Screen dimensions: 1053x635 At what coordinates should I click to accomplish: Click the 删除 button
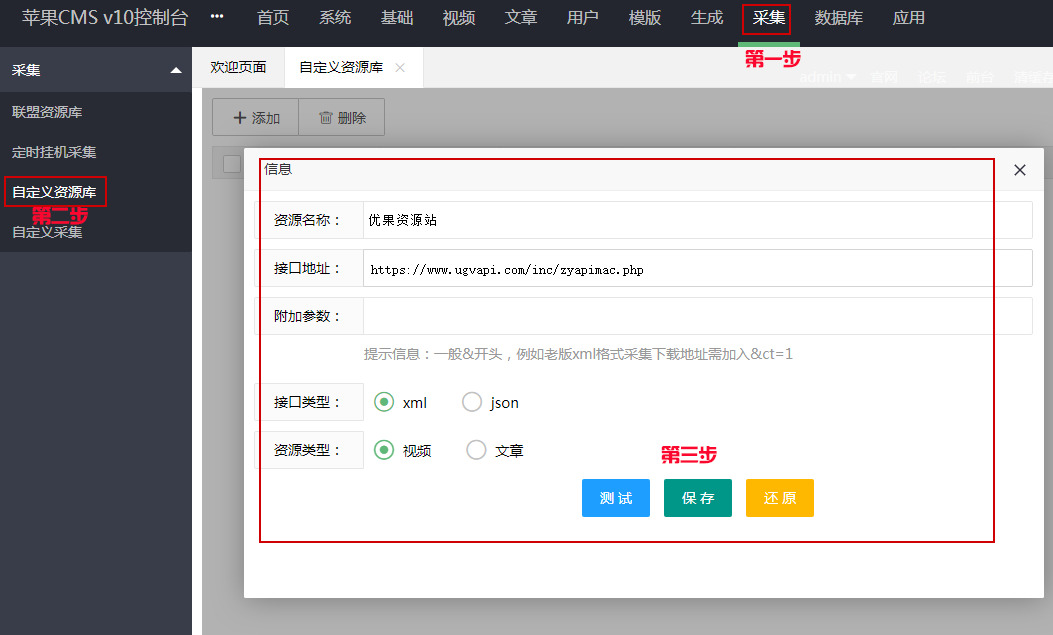click(342, 117)
